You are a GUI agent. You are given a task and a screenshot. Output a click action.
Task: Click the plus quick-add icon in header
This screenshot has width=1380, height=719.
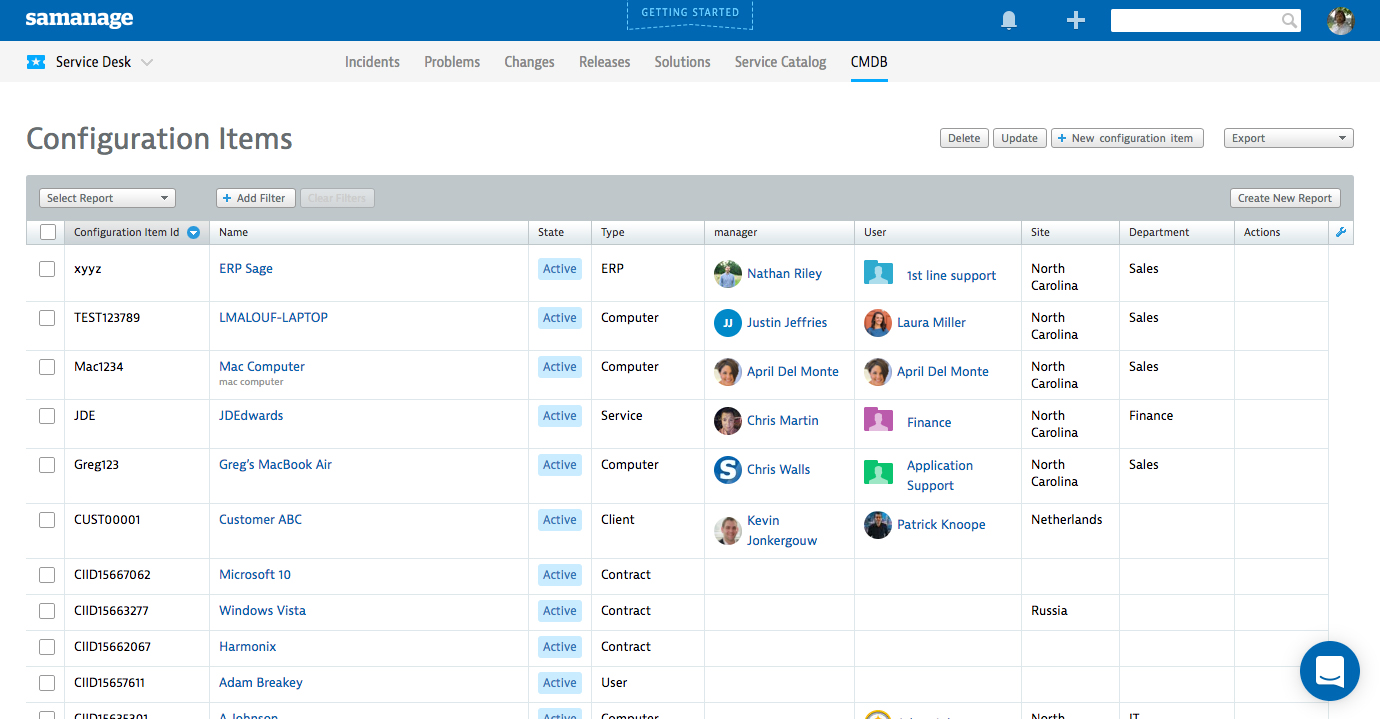click(x=1076, y=20)
